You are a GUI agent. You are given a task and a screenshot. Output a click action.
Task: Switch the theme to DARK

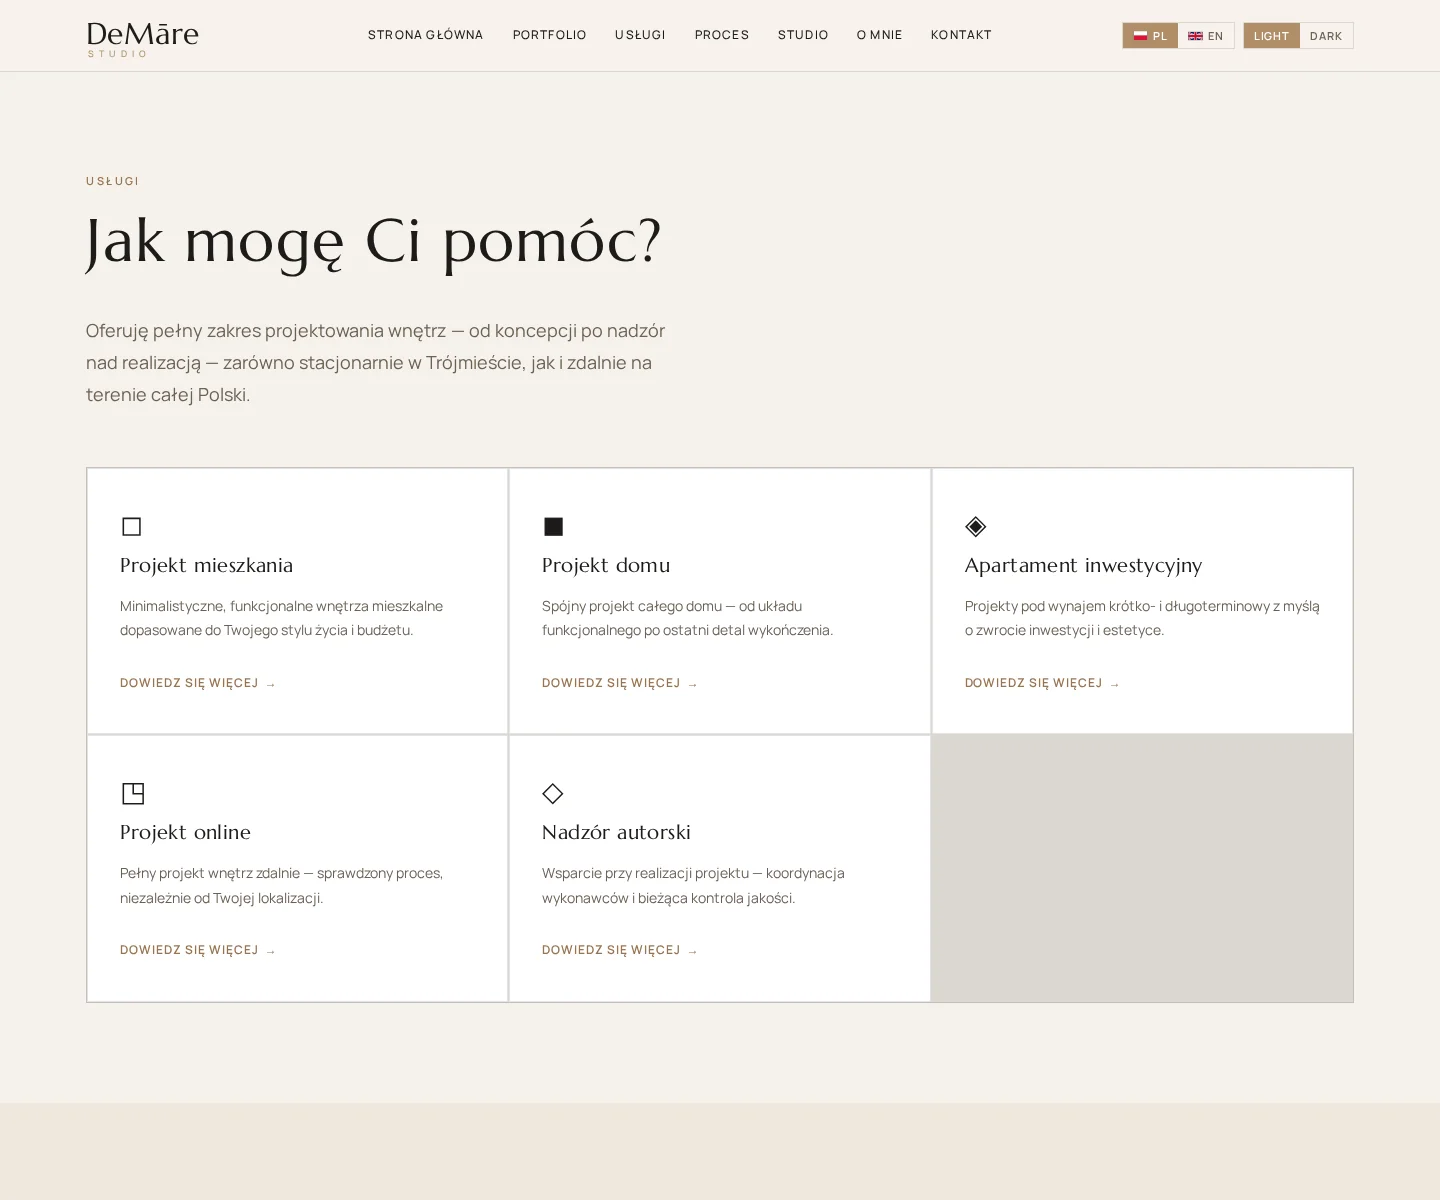1325,36
